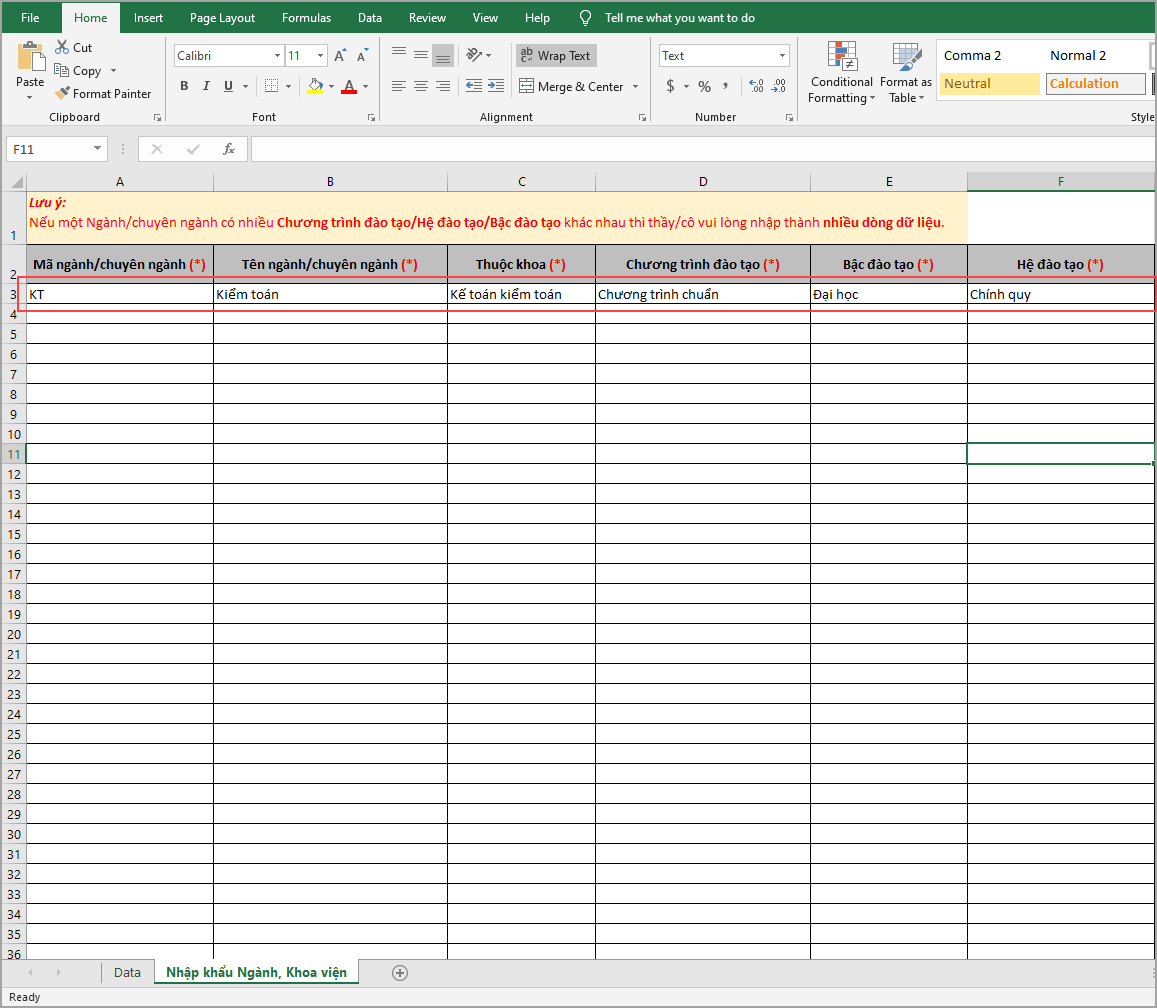The image size is (1157, 1008).
Task: Expand the Copy options arrow
Action: (x=113, y=71)
